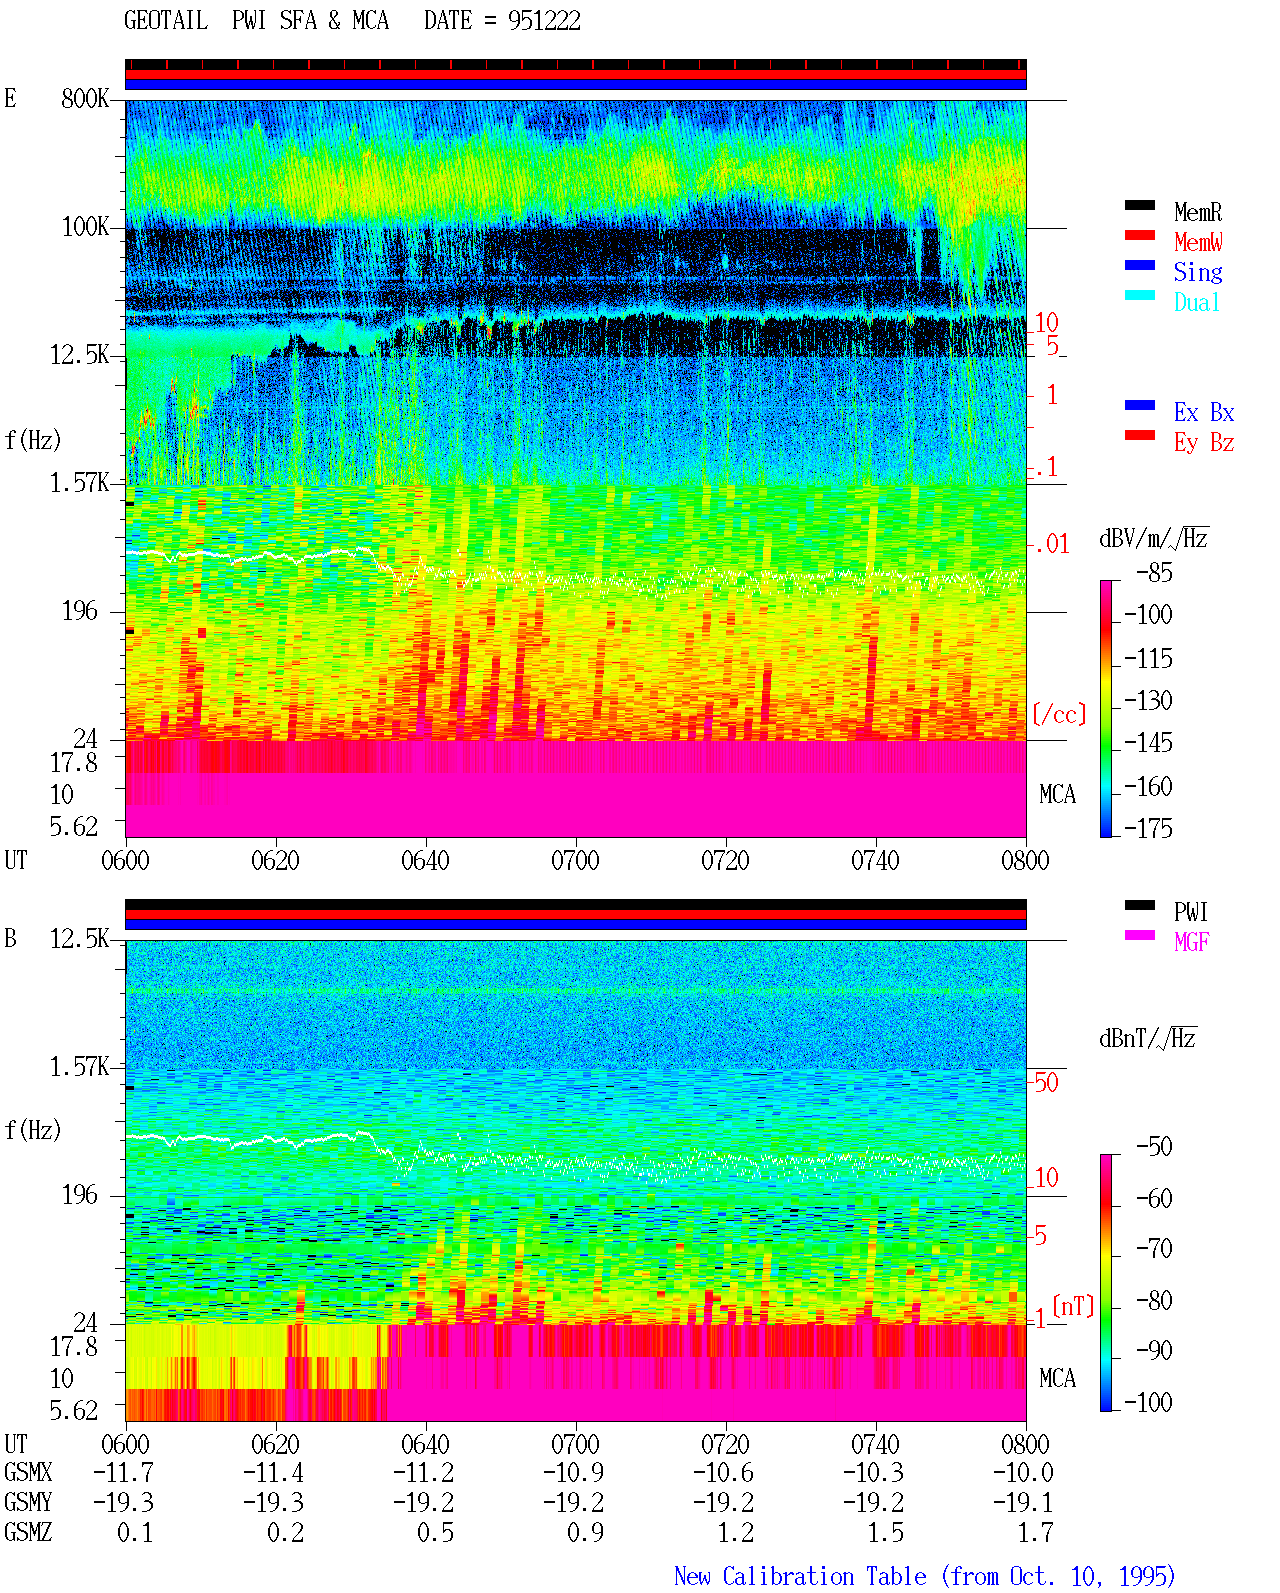Screen dimensions: 1280x1593
Task: Click the 800K frequency axis label
Action: [x=85, y=98]
